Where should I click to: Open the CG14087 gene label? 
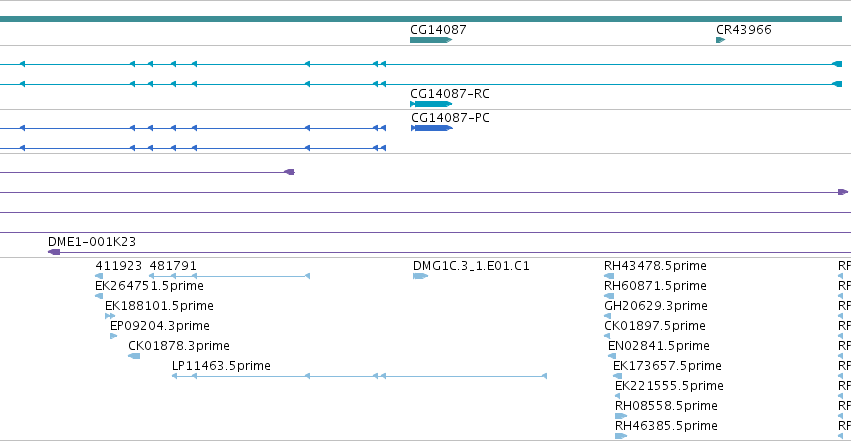tap(438, 30)
